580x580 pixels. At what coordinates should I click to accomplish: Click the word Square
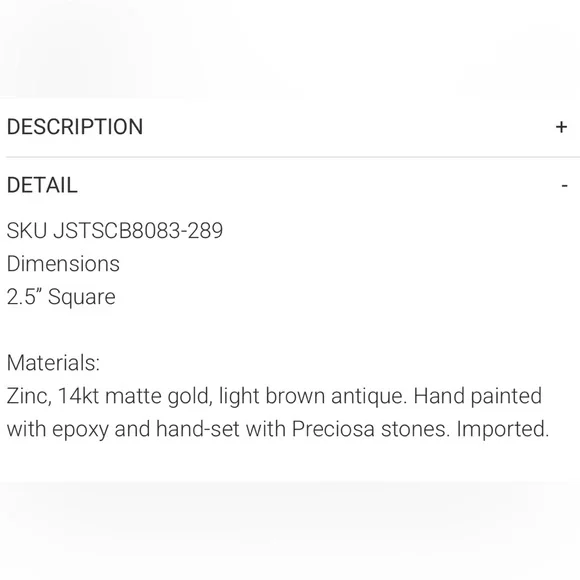(x=82, y=297)
